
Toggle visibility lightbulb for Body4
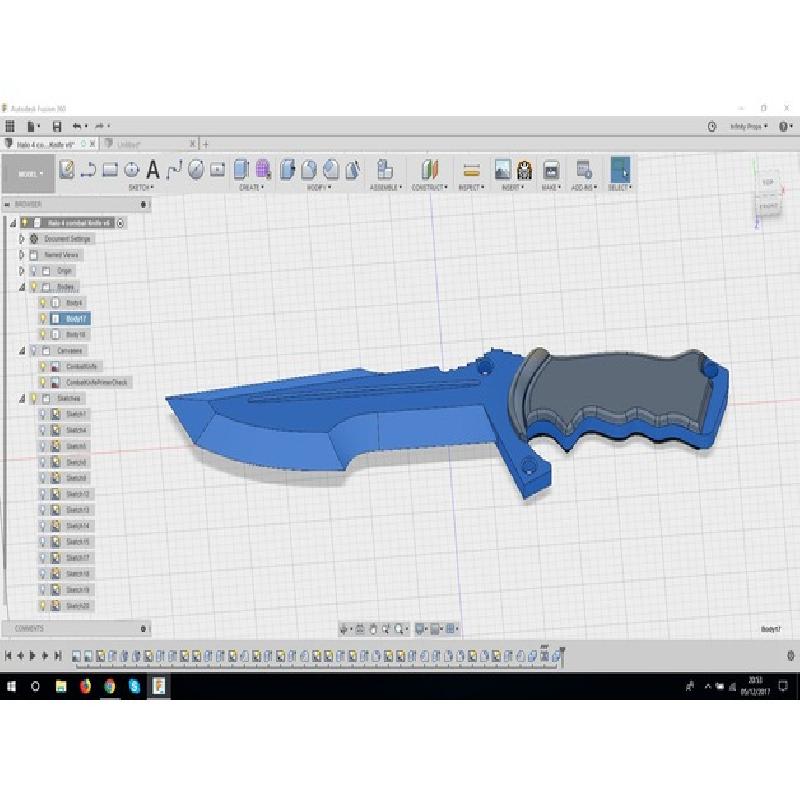click(x=43, y=303)
